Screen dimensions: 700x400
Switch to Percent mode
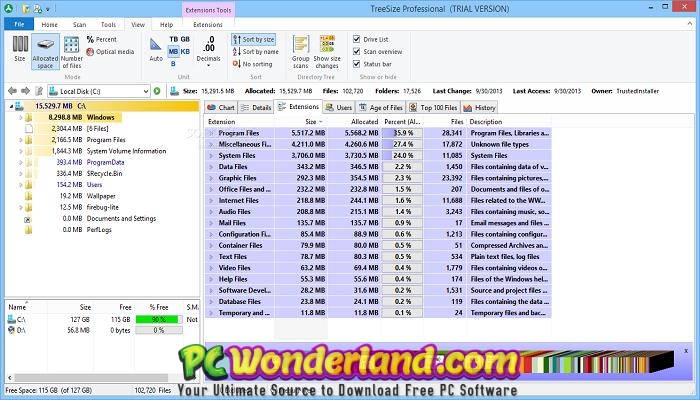(x=101, y=39)
